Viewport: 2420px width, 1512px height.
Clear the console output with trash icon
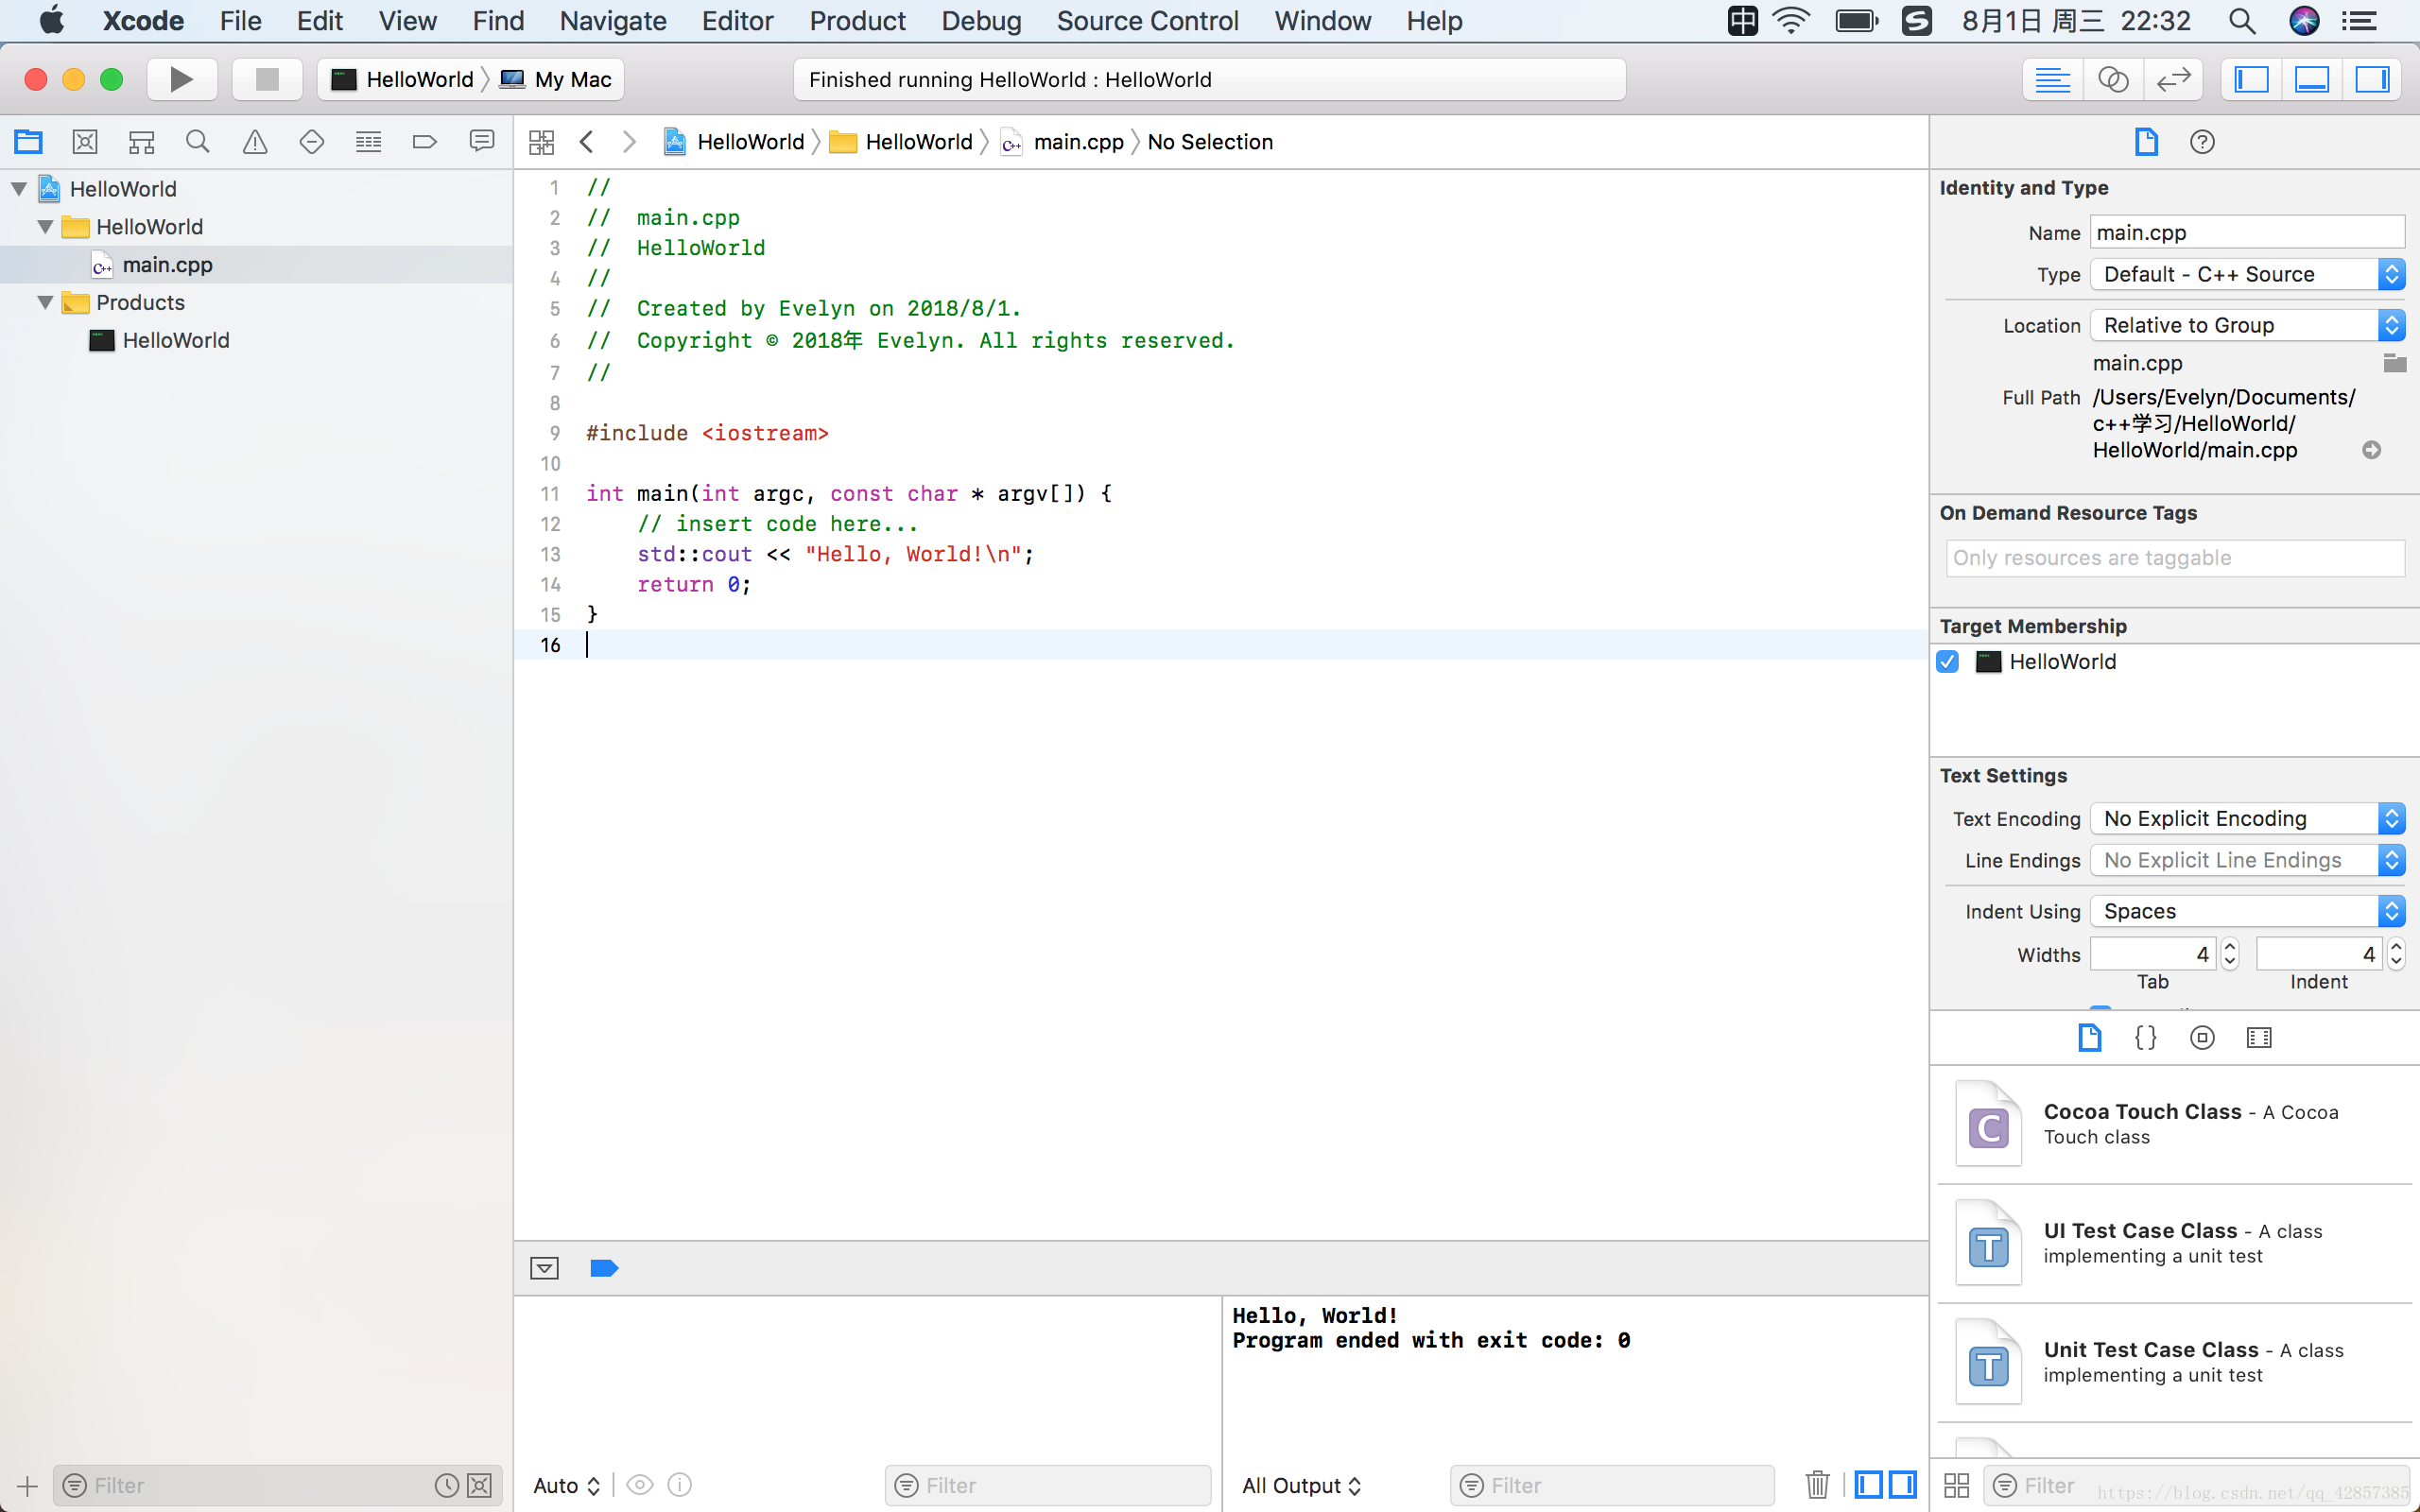1818,1485
